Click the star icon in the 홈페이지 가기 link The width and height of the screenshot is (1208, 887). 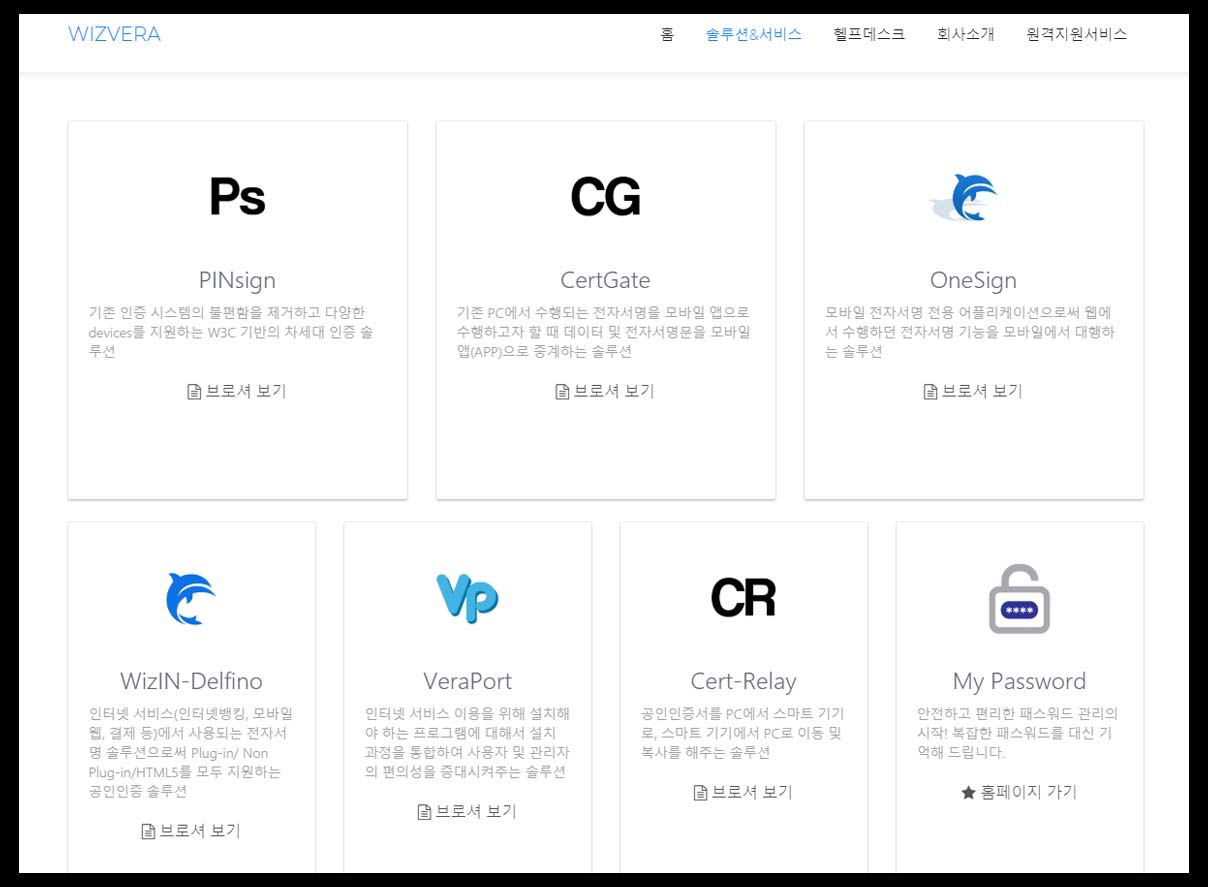(x=968, y=792)
